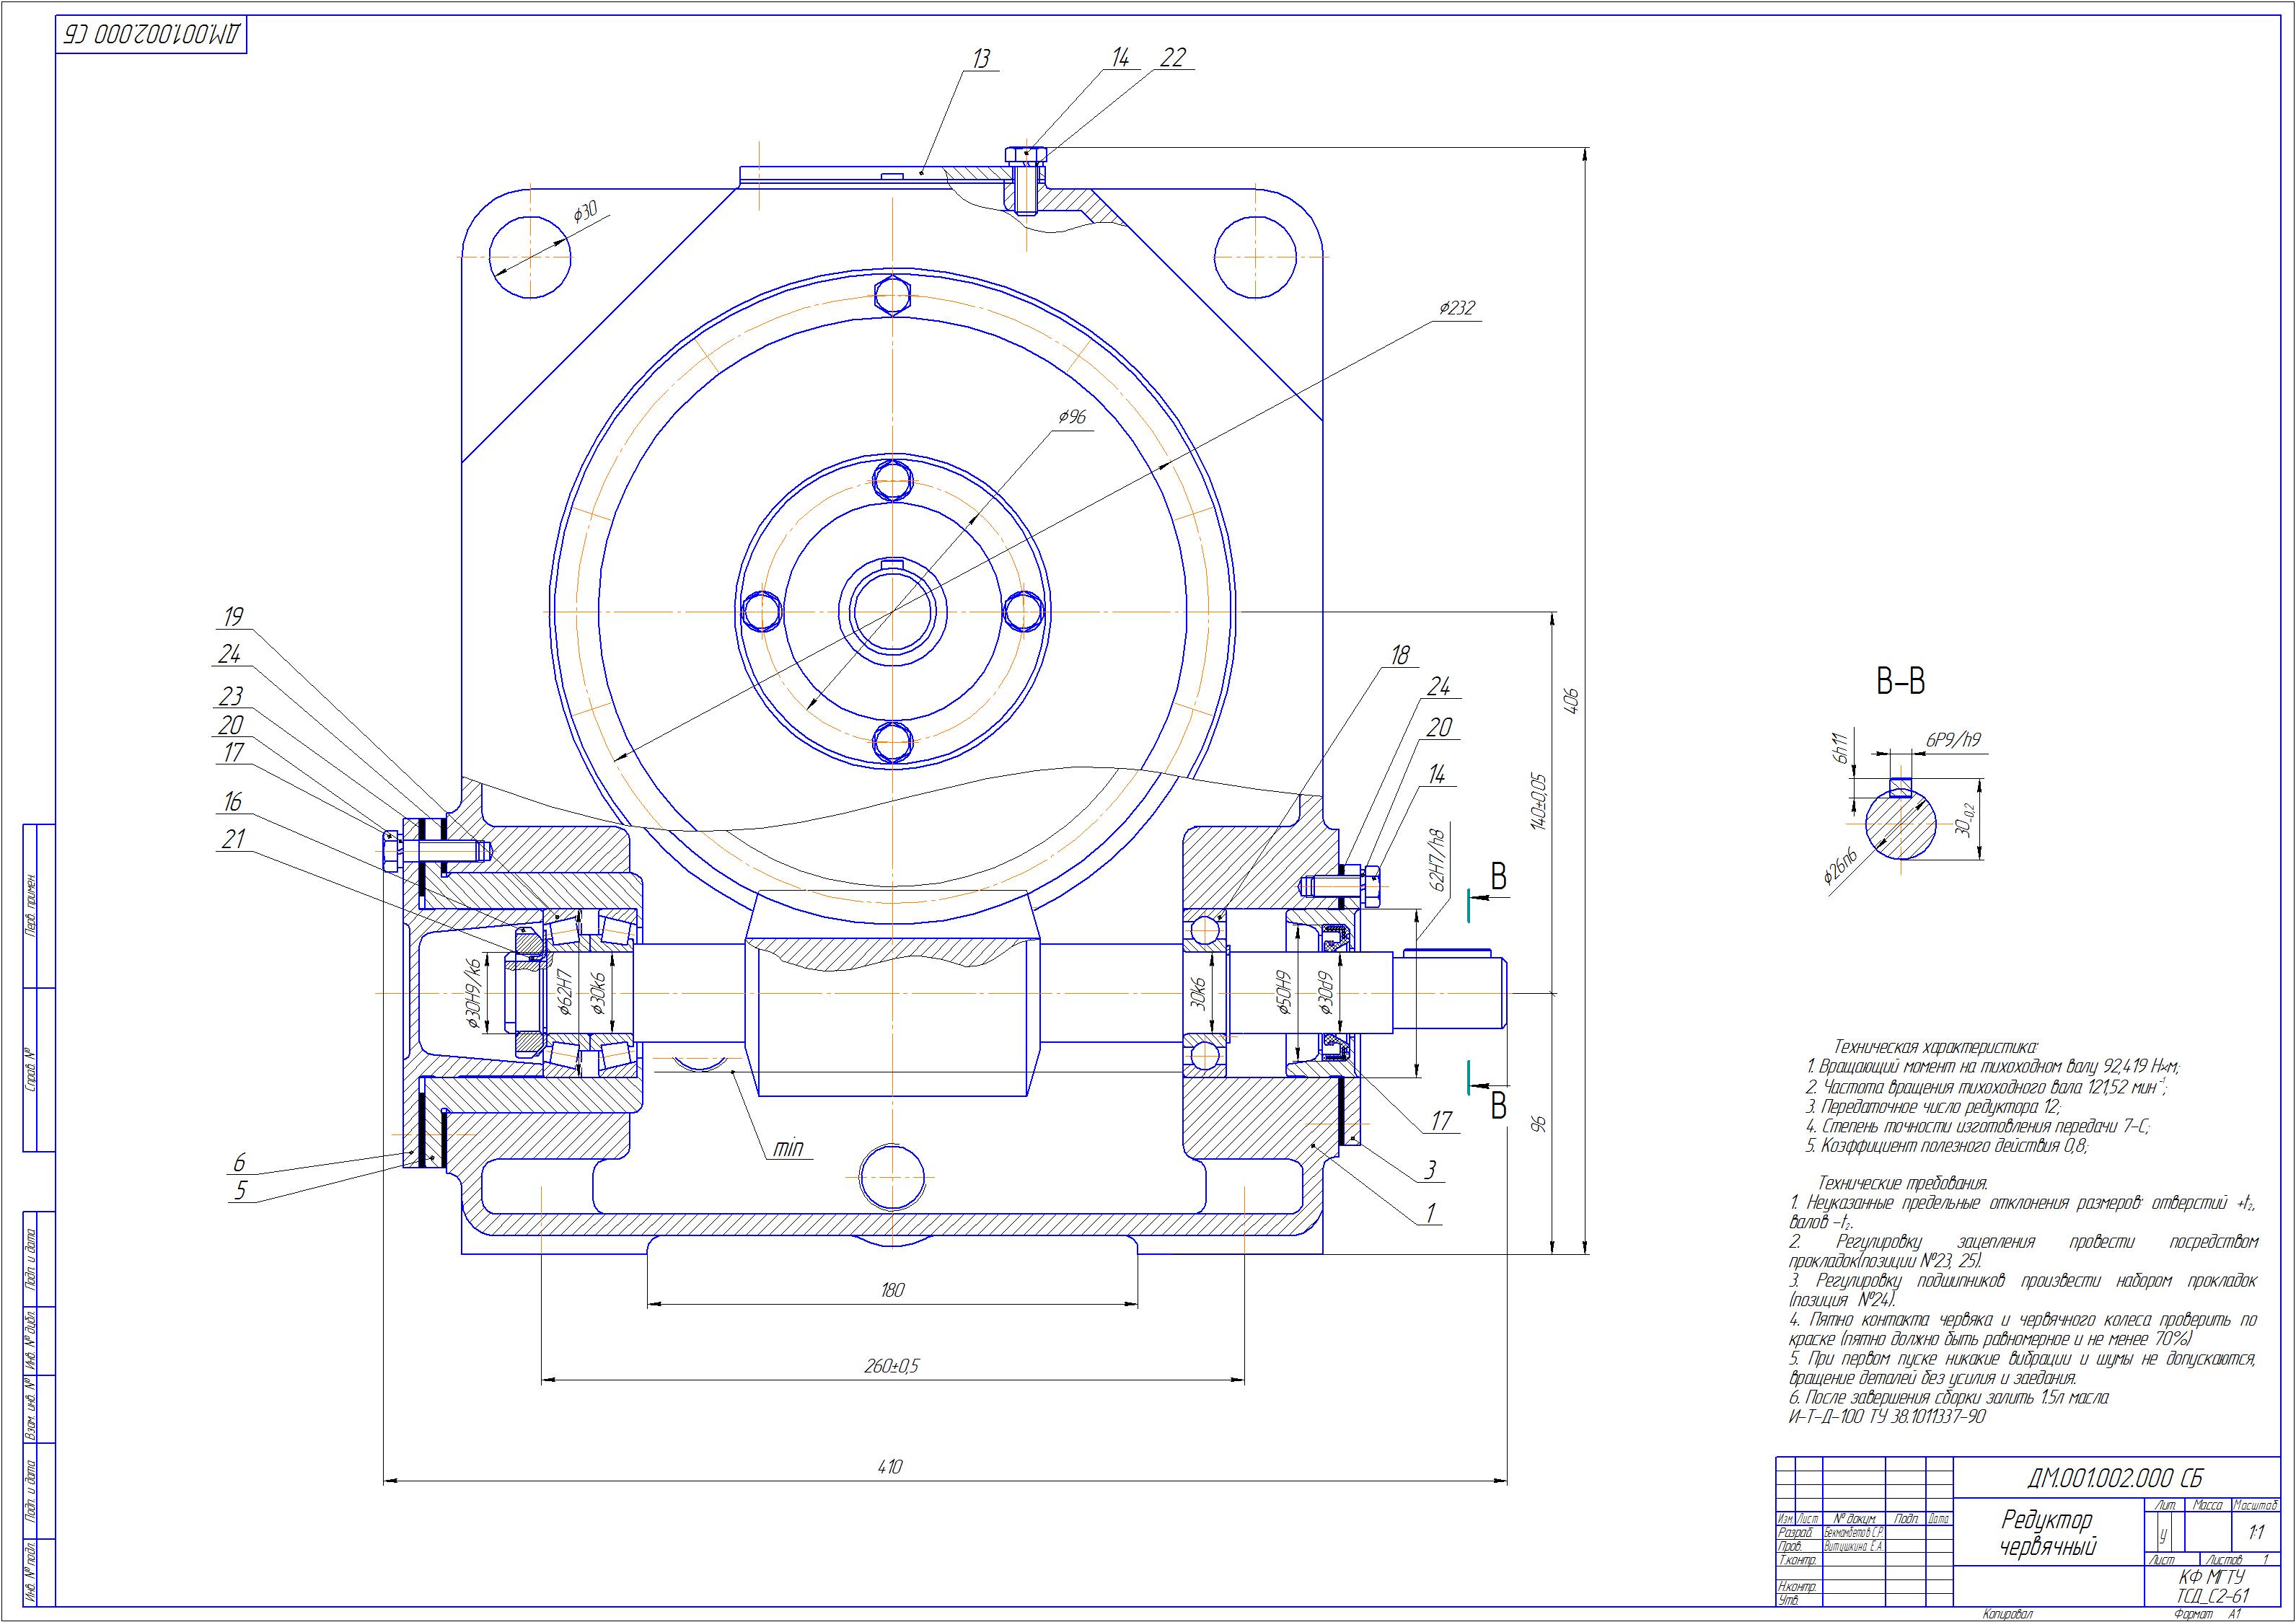This screenshot has width=2296, height=1622.
Task: Select the base dimension '180'
Action: tap(892, 1290)
